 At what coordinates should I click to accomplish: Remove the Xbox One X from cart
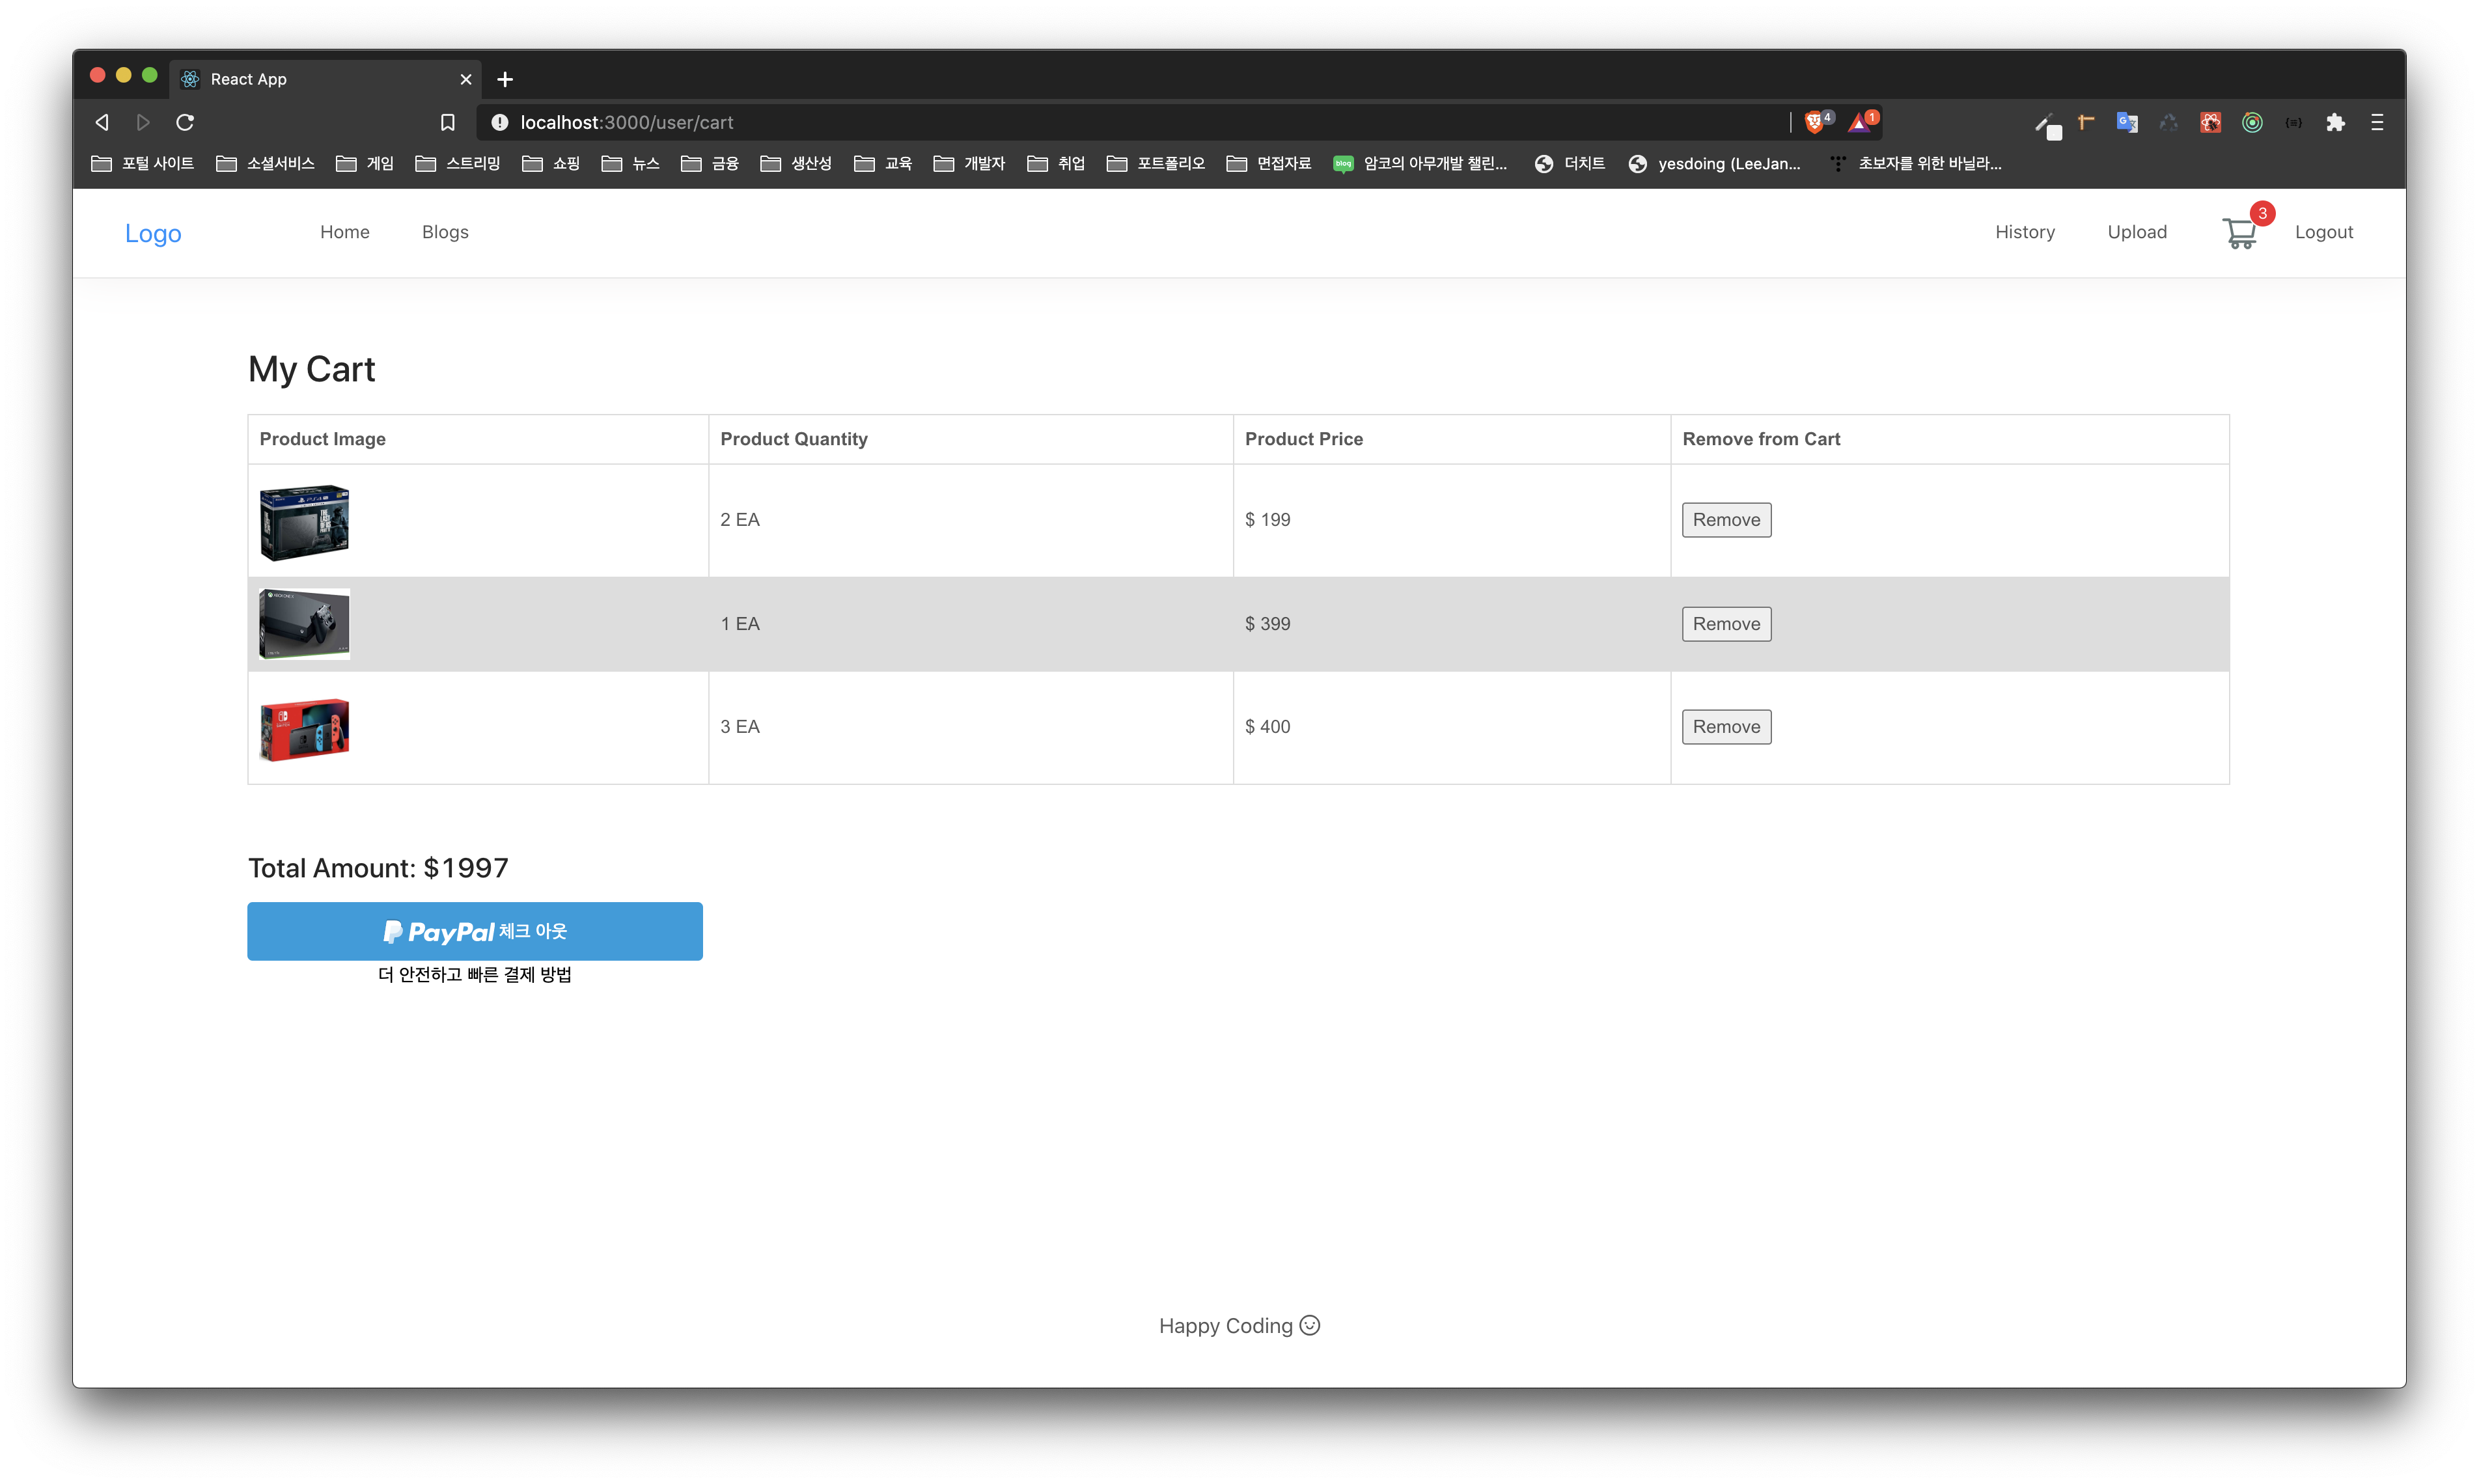tap(1726, 623)
